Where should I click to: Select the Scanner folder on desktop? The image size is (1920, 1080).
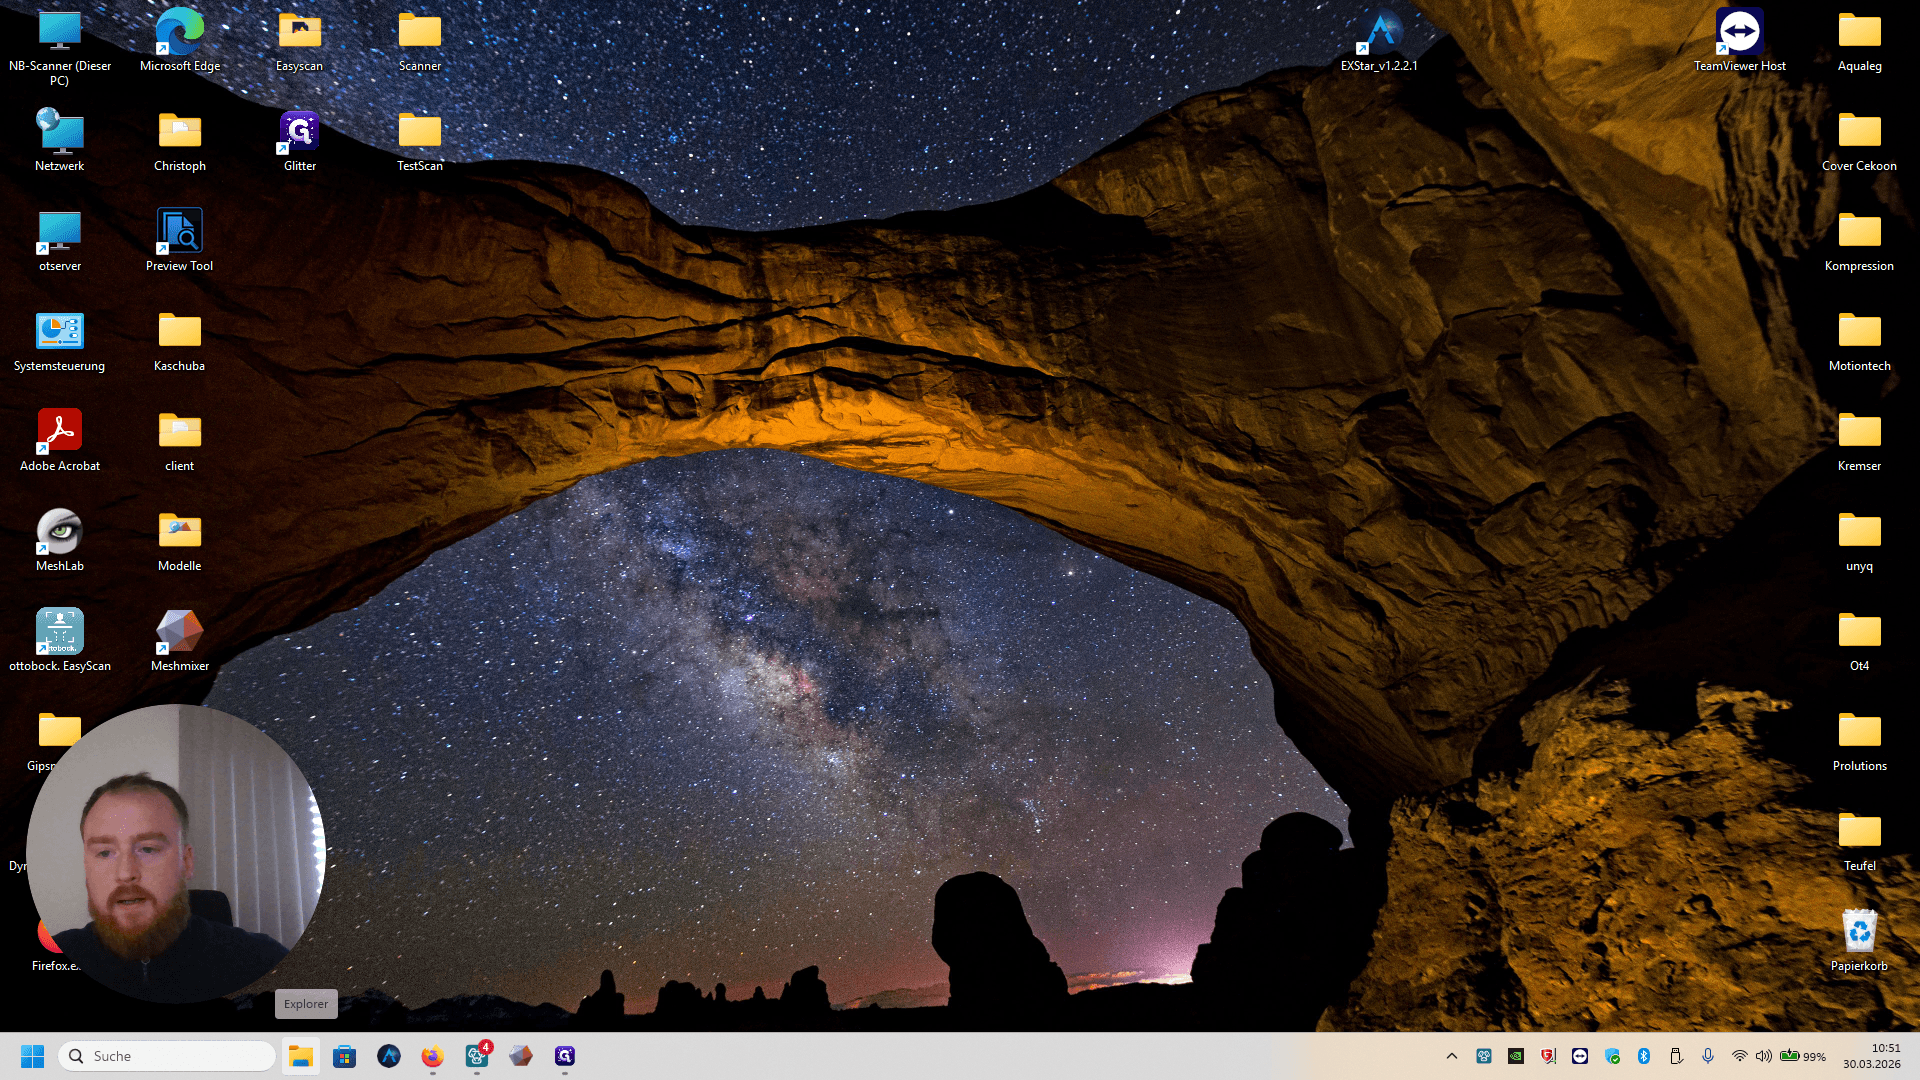420,41
